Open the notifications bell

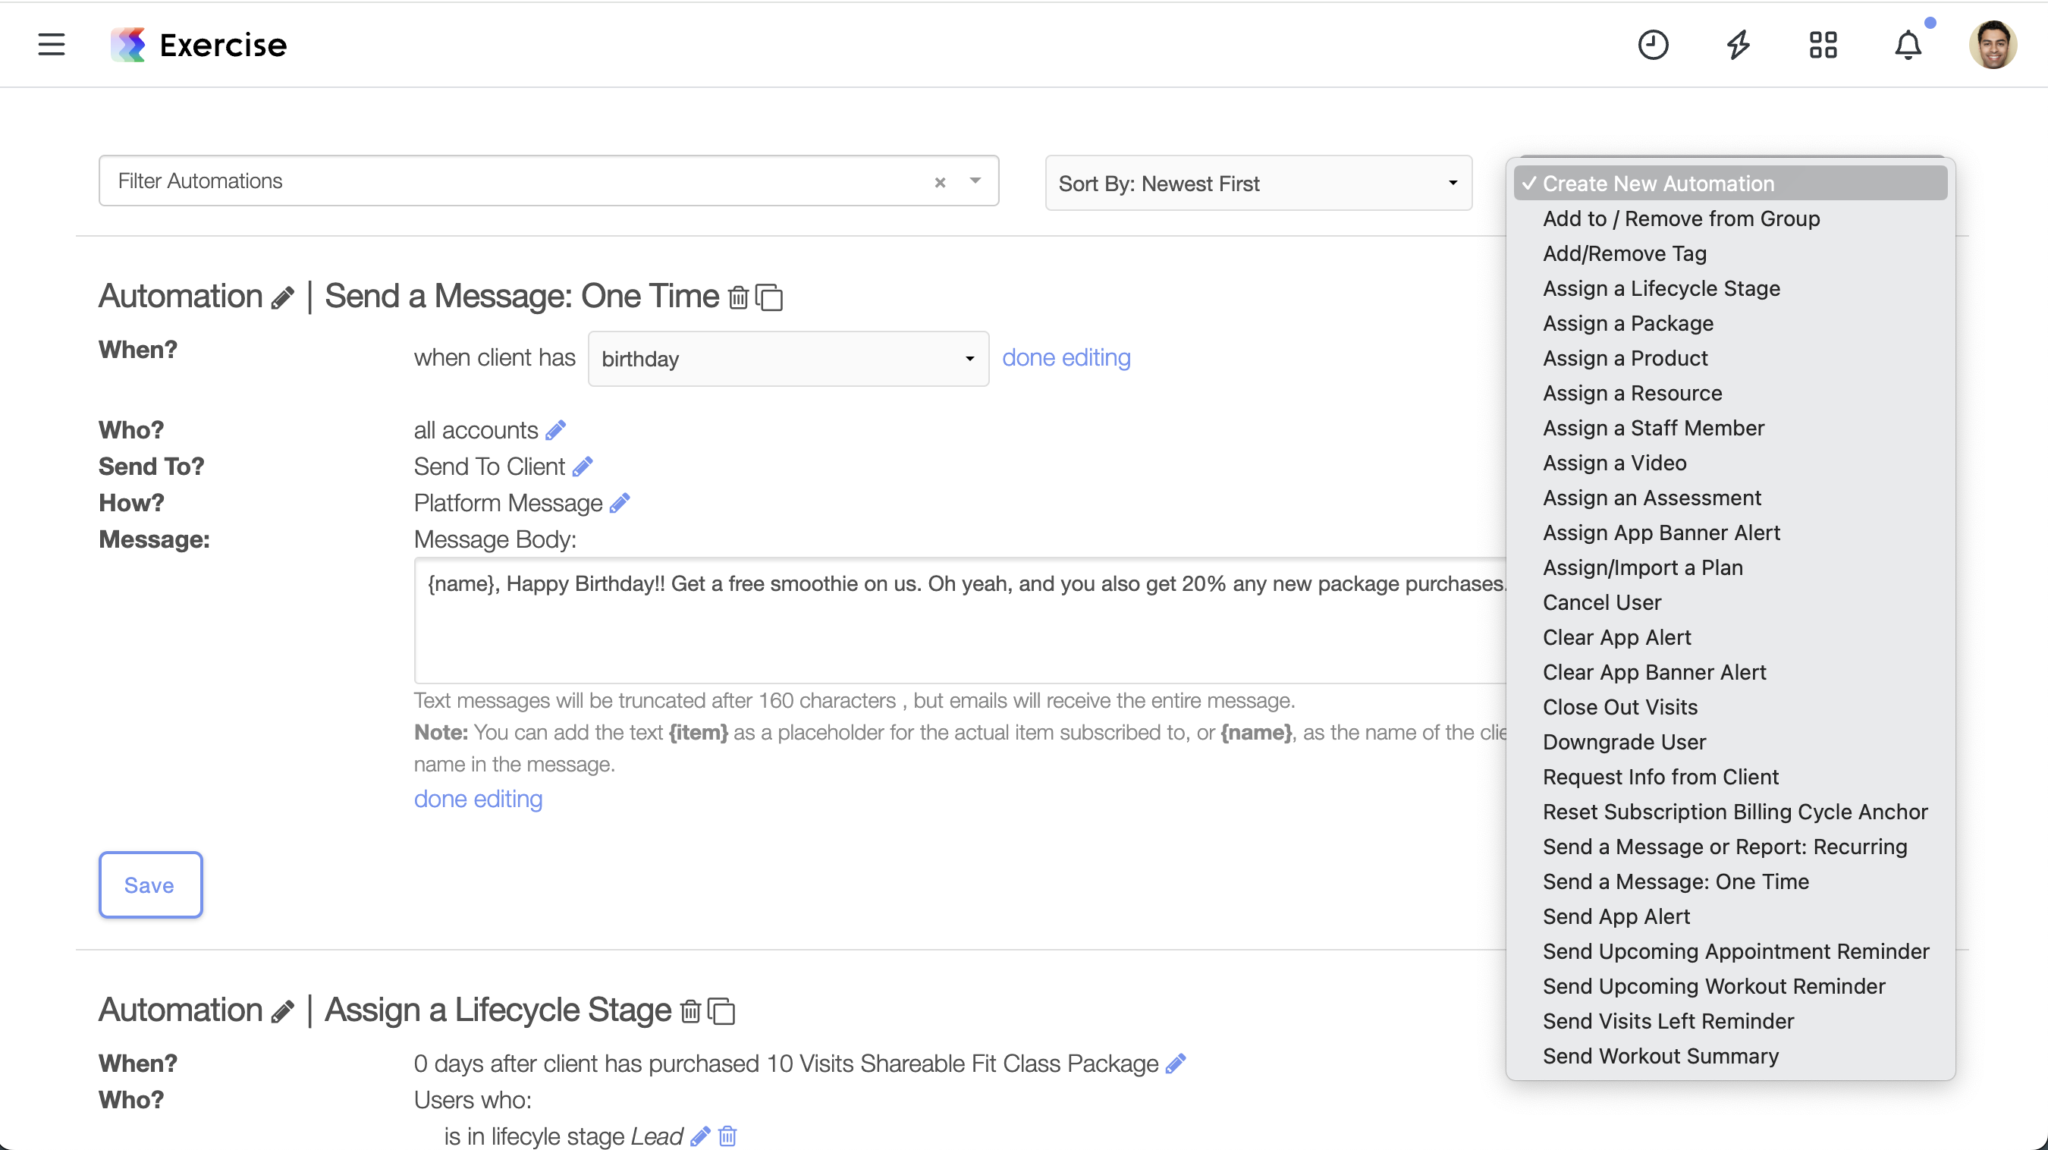coord(1908,45)
